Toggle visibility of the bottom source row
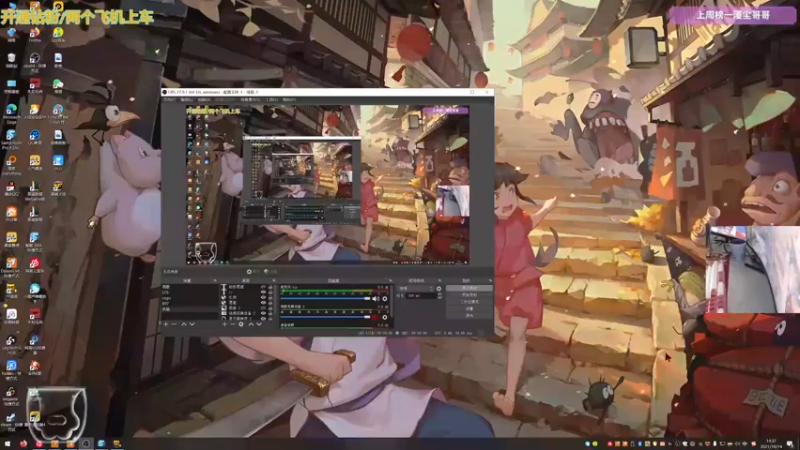Image resolution: width=800 pixels, height=450 pixels. click(x=263, y=318)
